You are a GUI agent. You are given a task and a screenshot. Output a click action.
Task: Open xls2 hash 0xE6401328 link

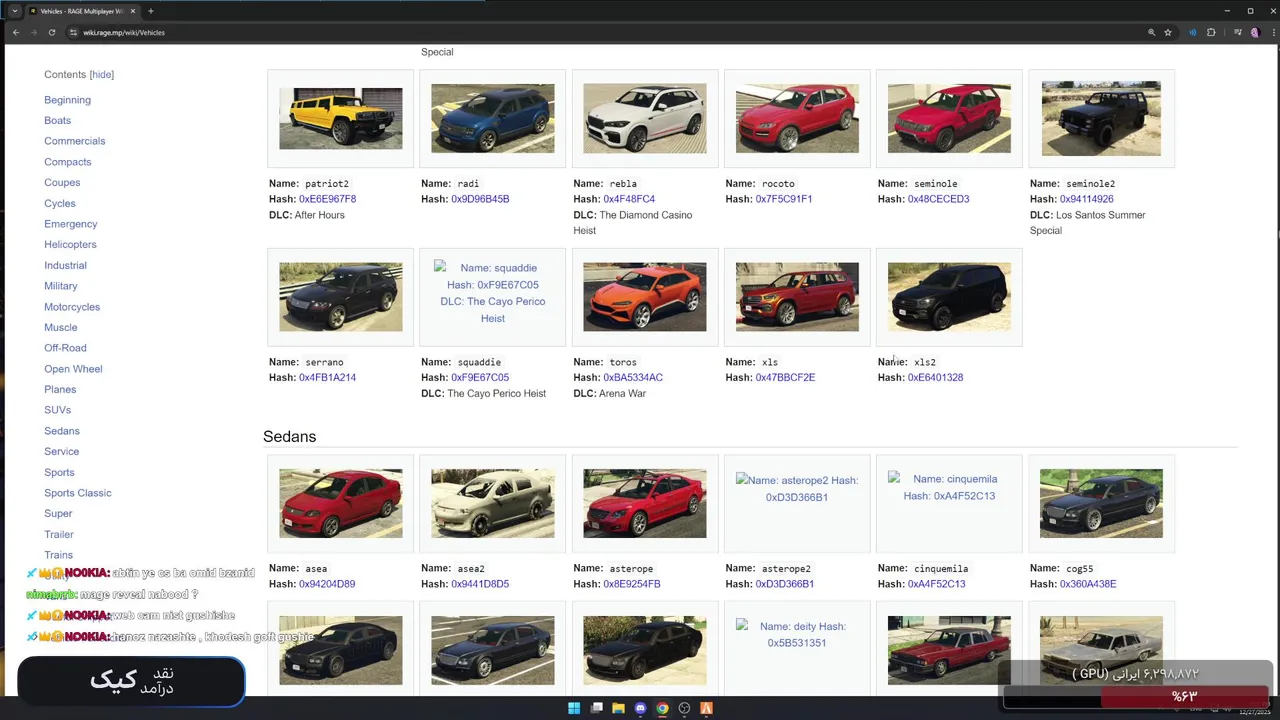[935, 378]
